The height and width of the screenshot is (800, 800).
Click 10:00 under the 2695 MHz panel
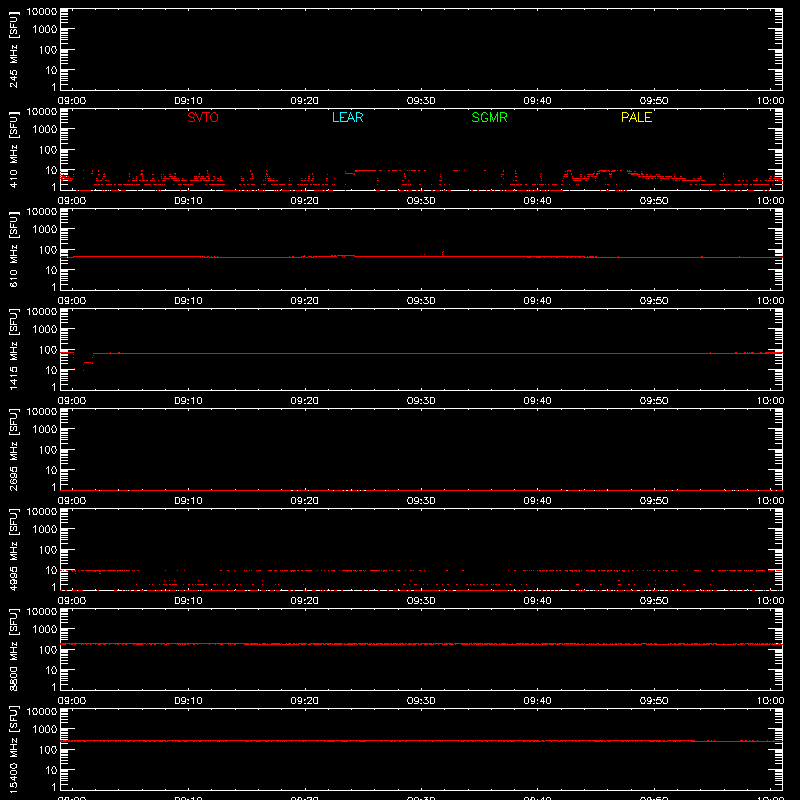(x=770, y=501)
